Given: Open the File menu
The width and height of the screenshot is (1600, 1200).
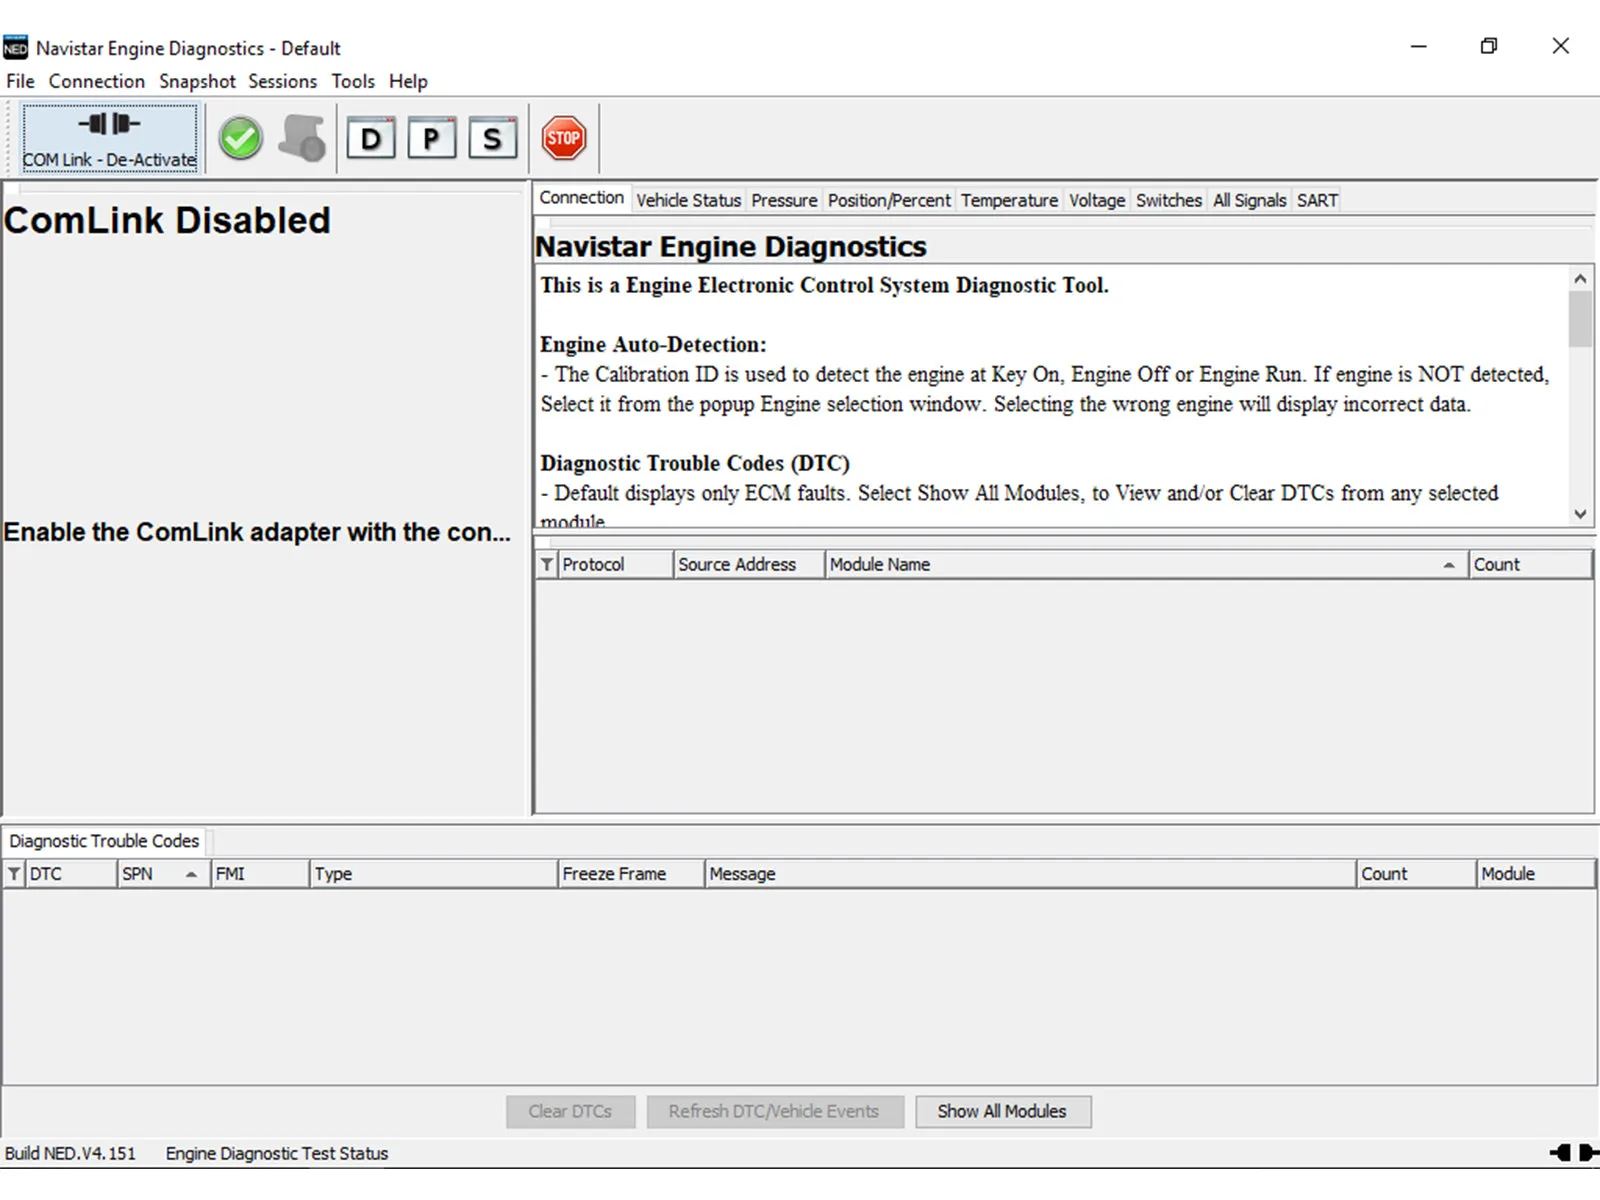Looking at the screenshot, I should click(20, 81).
